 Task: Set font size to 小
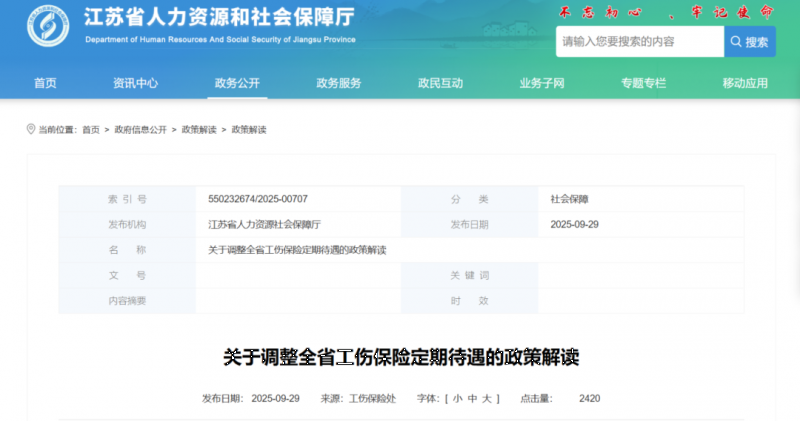[x=457, y=399]
